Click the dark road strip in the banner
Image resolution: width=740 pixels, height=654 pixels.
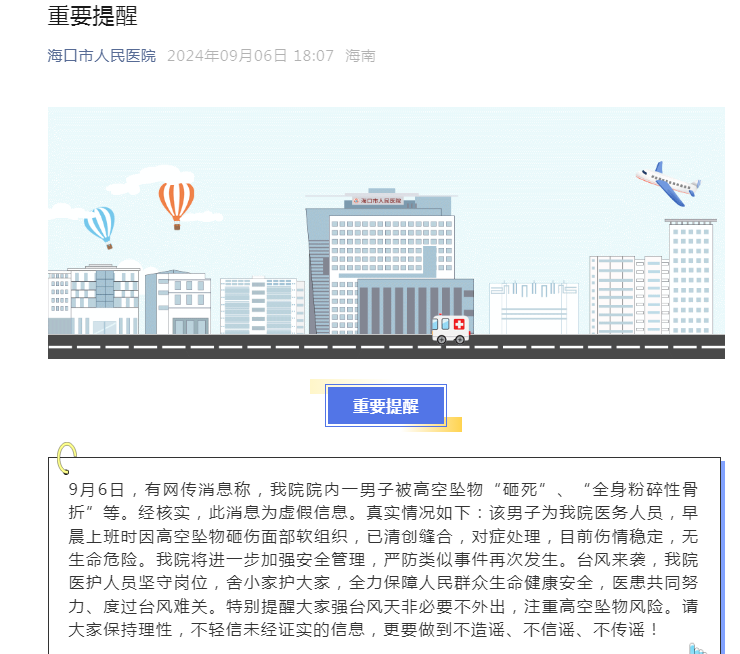point(386,346)
